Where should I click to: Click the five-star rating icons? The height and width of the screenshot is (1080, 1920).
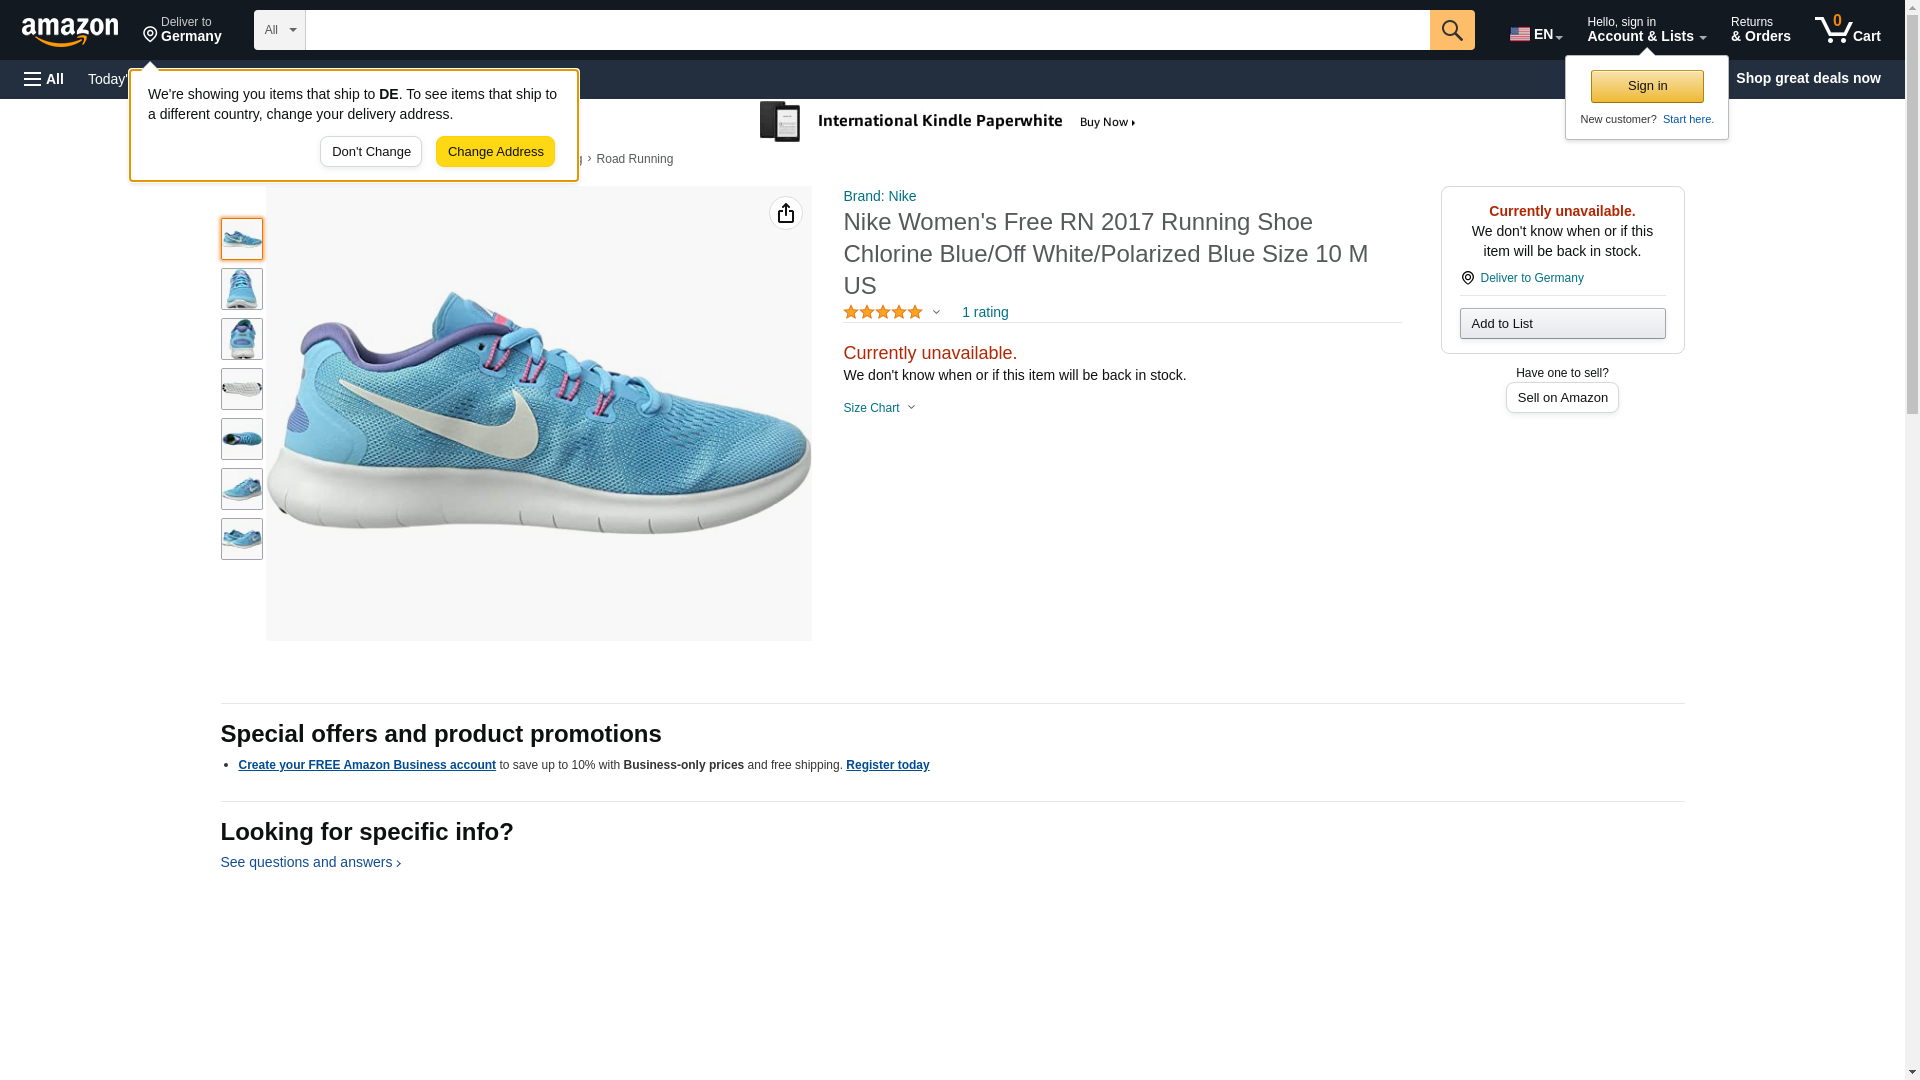click(883, 313)
